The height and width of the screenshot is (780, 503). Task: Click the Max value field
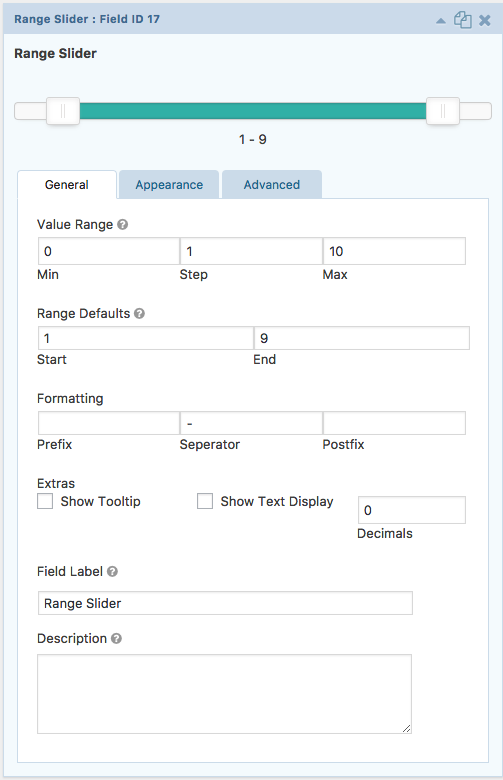coord(395,251)
